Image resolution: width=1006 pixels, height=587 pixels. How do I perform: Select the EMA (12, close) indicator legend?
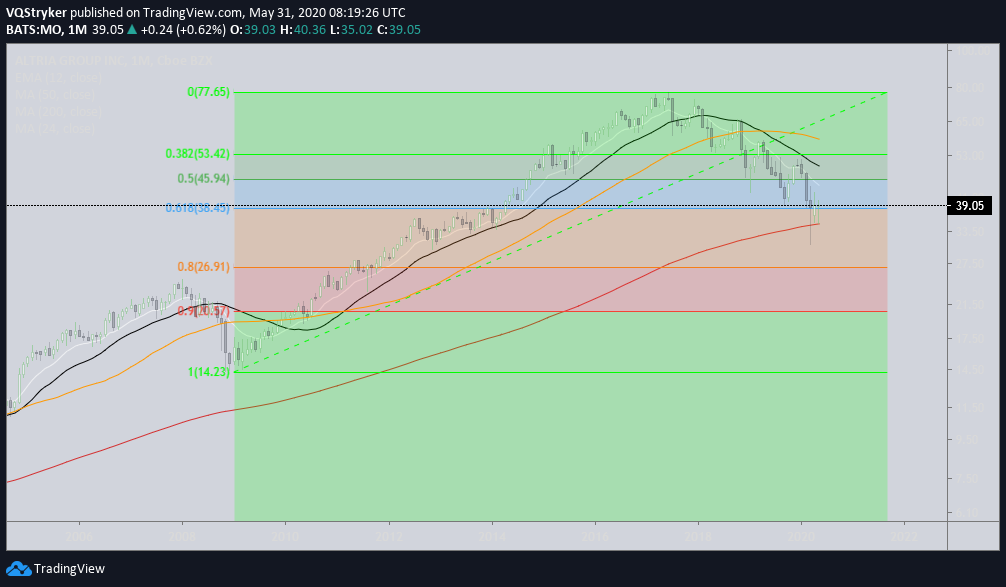pos(58,78)
